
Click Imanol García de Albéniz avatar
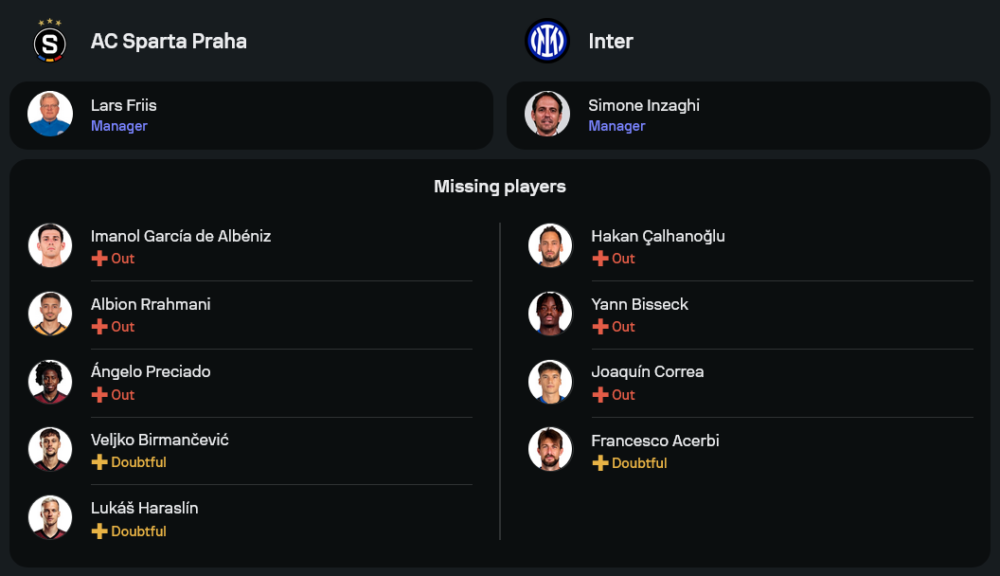50,245
